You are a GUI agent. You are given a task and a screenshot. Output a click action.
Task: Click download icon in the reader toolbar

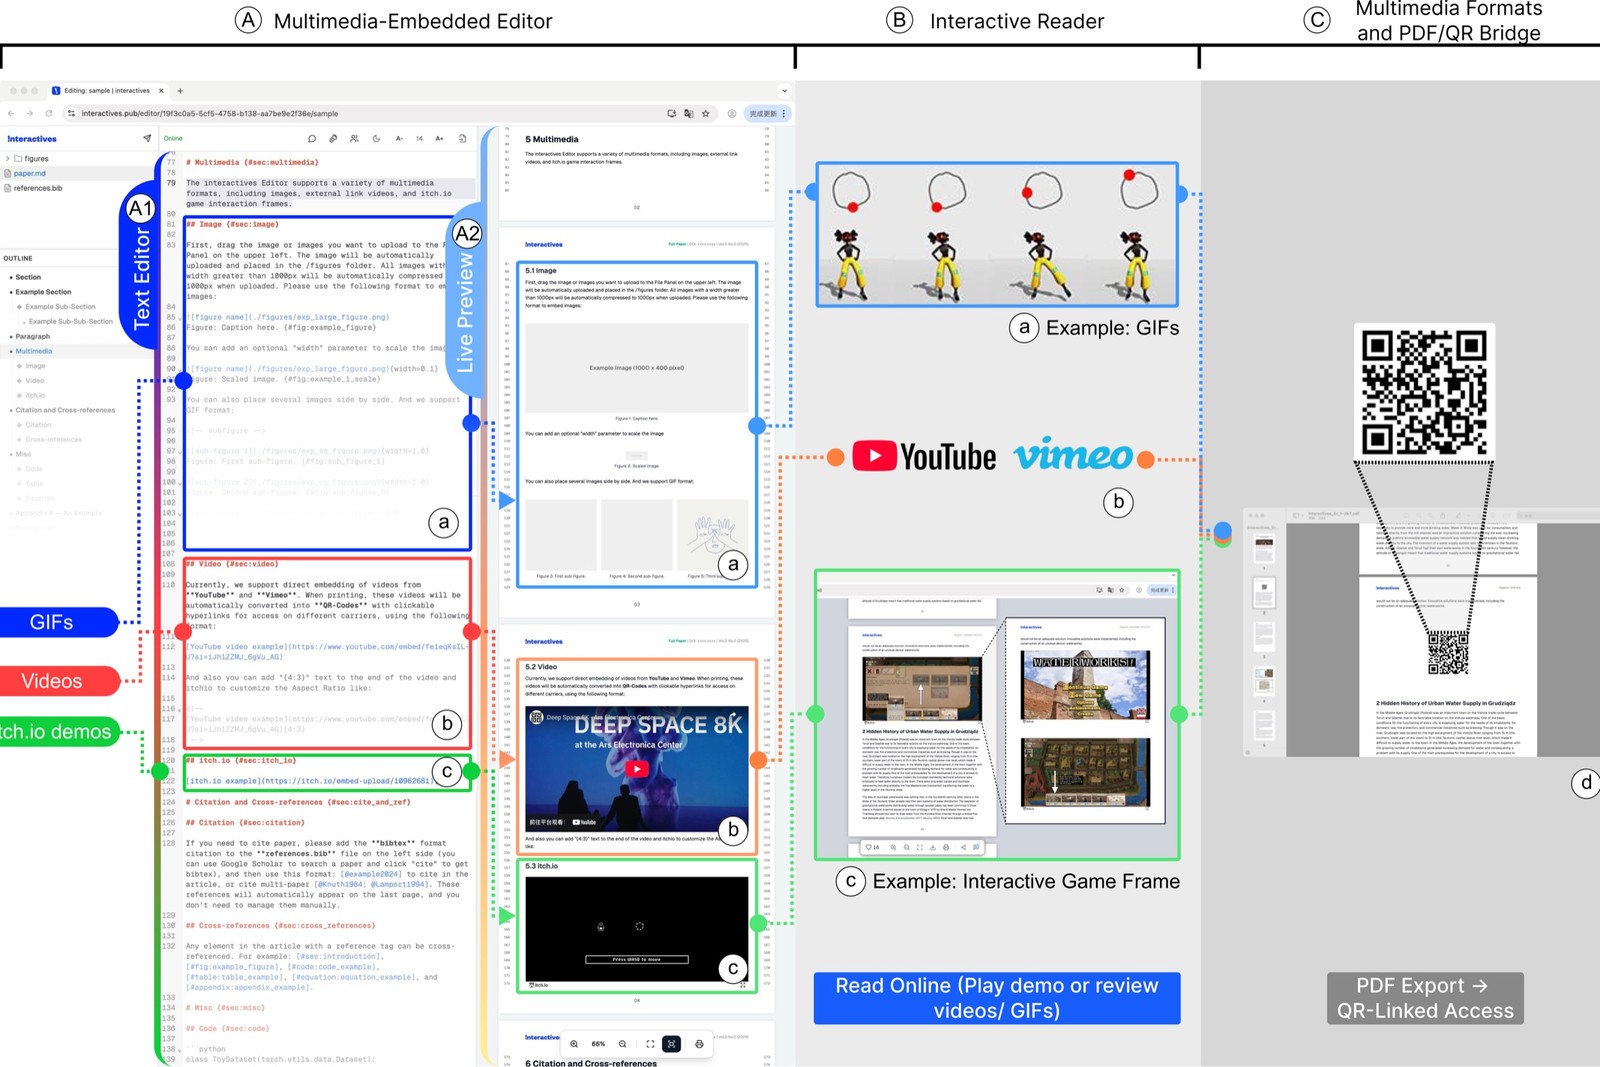click(933, 847)
